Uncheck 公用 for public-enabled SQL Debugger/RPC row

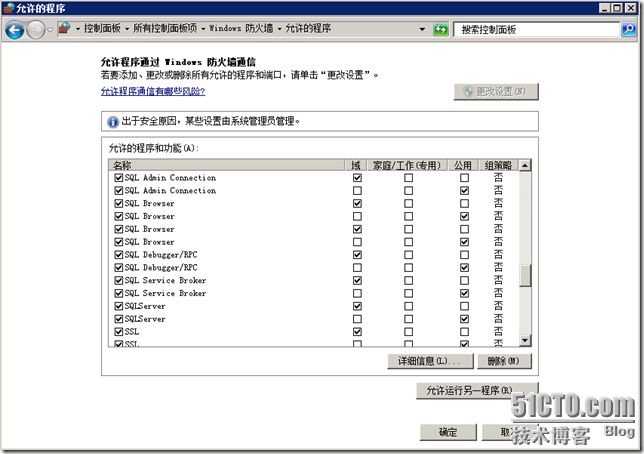coord(464,267)
